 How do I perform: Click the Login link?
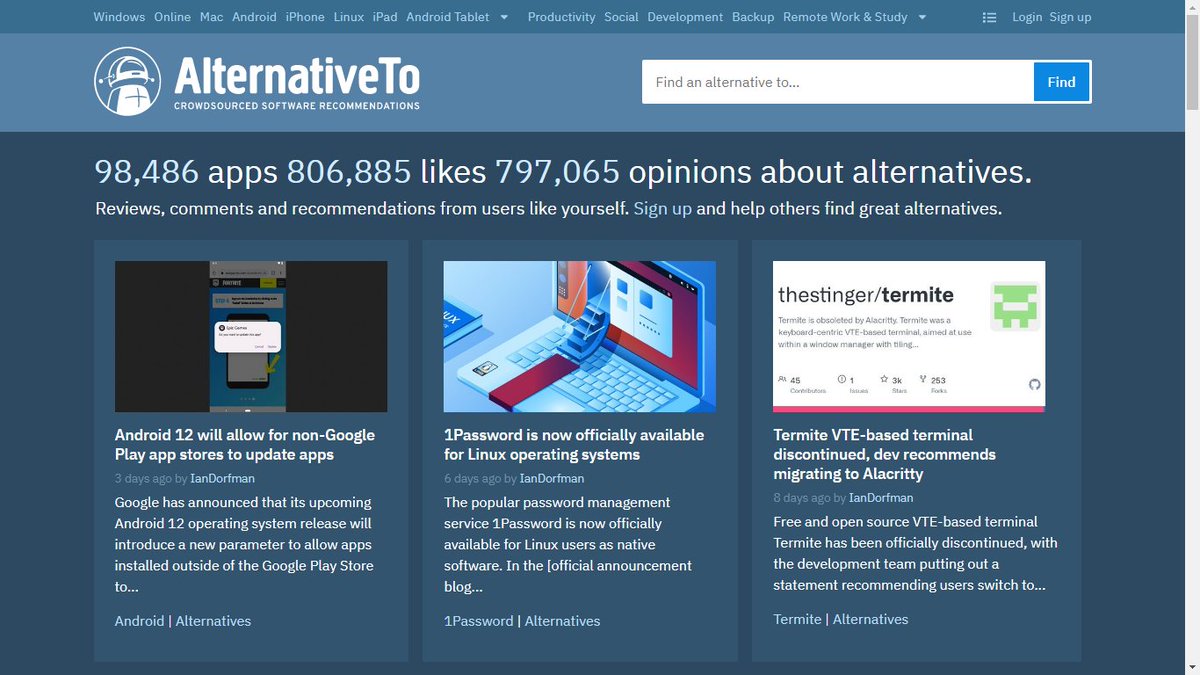click(1027, 17)
